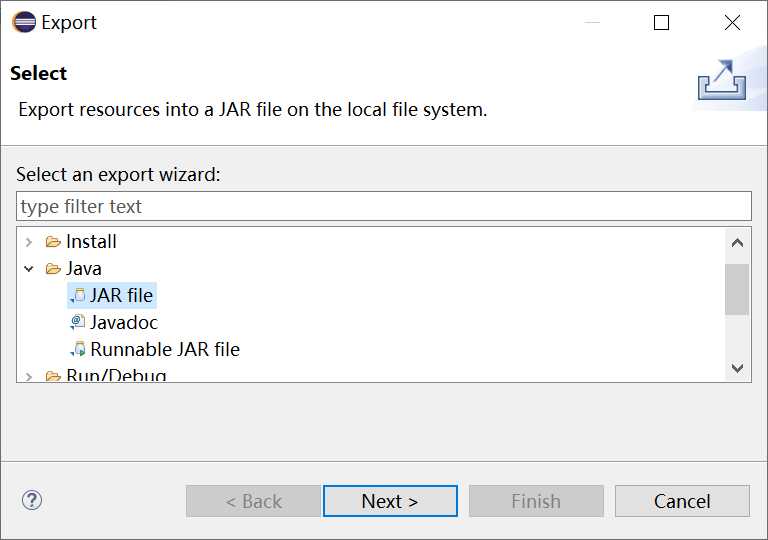Image resolution: width=768 pixels, height=540 pixels.
Task: Focus the type filter text field
Action: (384, 206)
